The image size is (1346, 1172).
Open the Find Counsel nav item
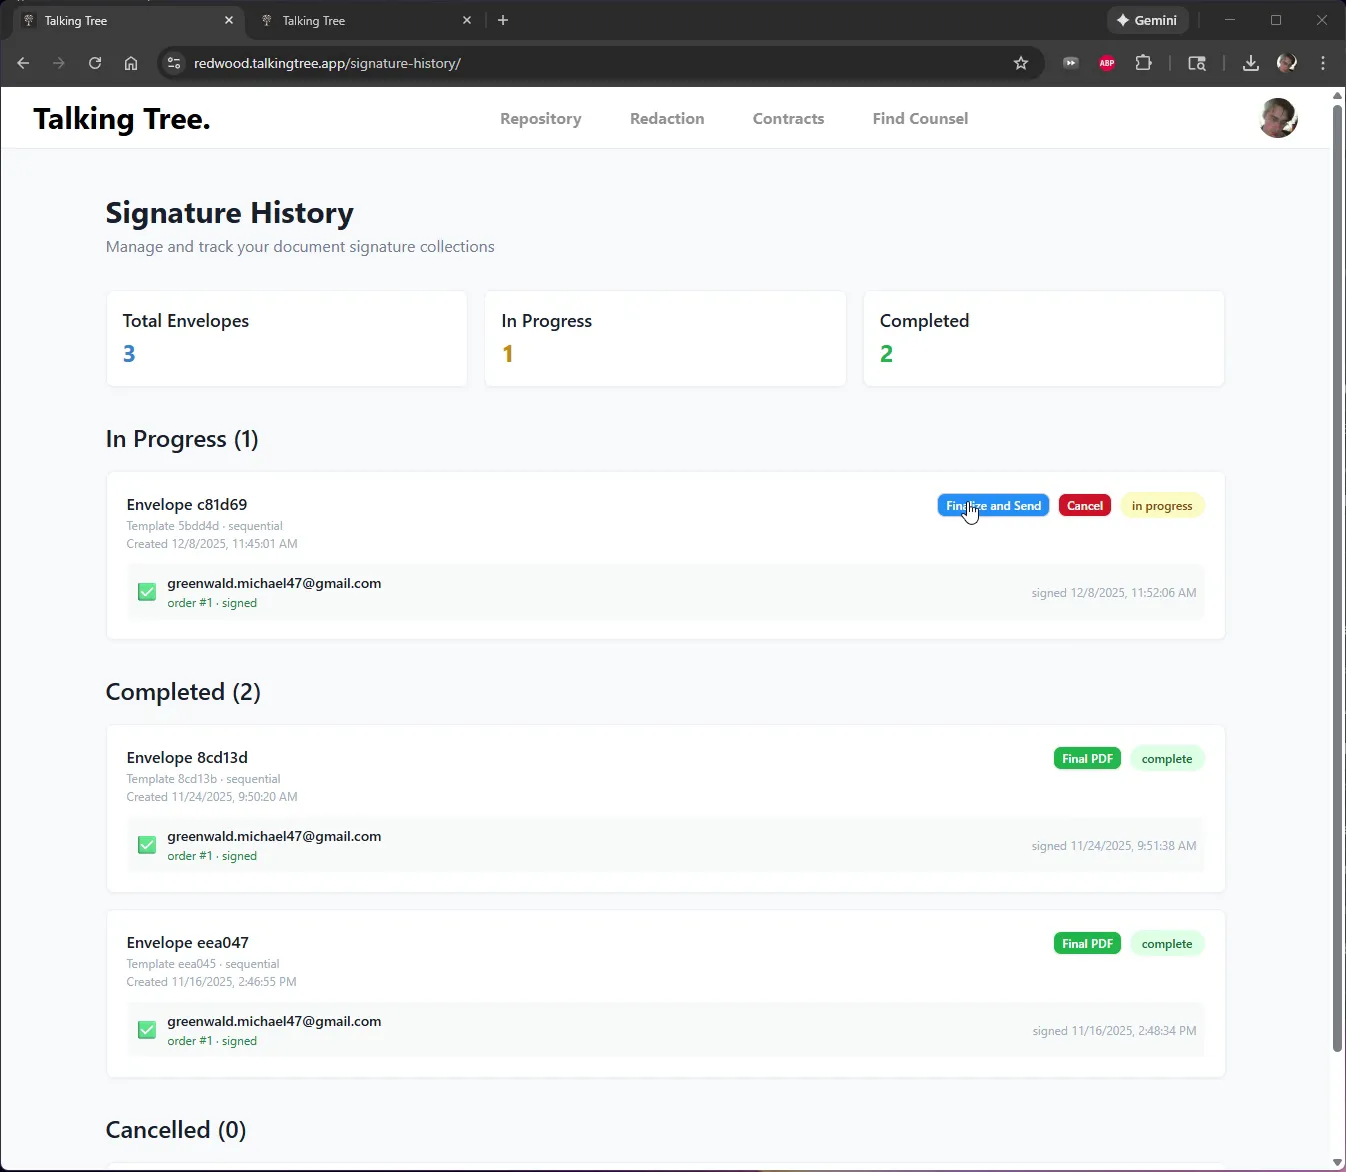[920, 118]
